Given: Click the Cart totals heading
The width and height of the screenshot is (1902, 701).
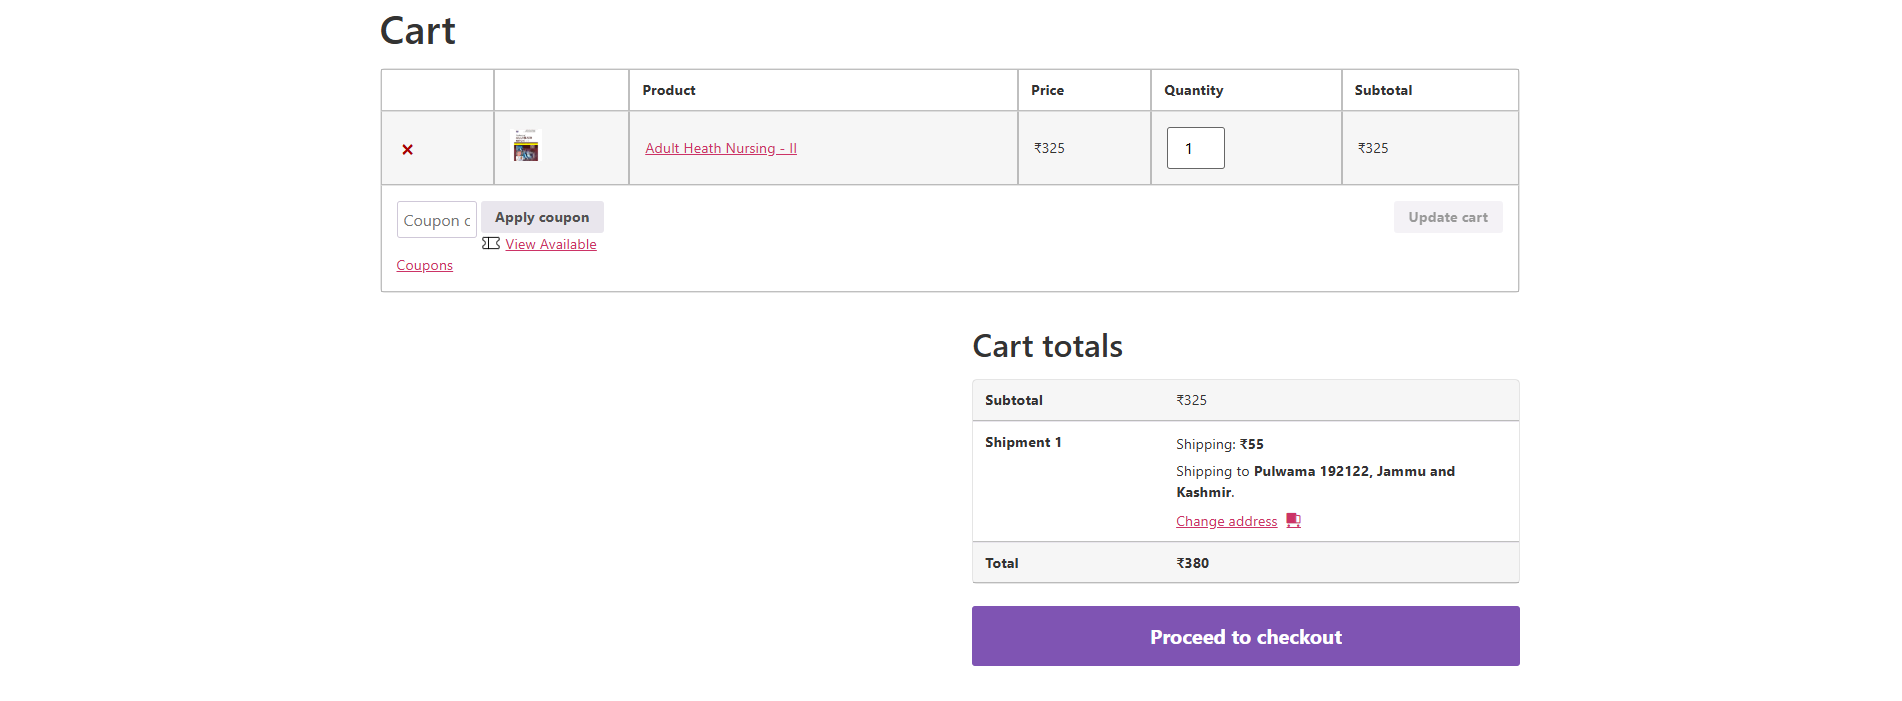Looking at the screenshot, I should tap(1047, 346).
